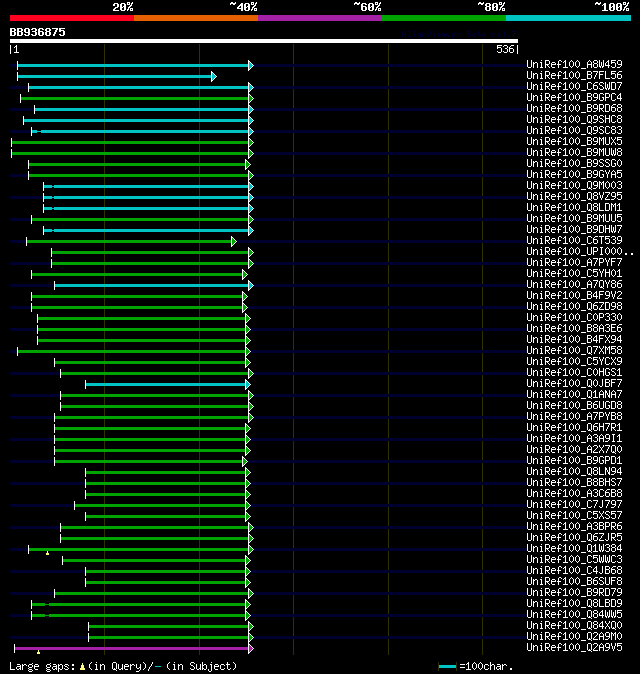
Task: Click the UniRef100_Q84XQ0 label
Action: tap(574, 626)
